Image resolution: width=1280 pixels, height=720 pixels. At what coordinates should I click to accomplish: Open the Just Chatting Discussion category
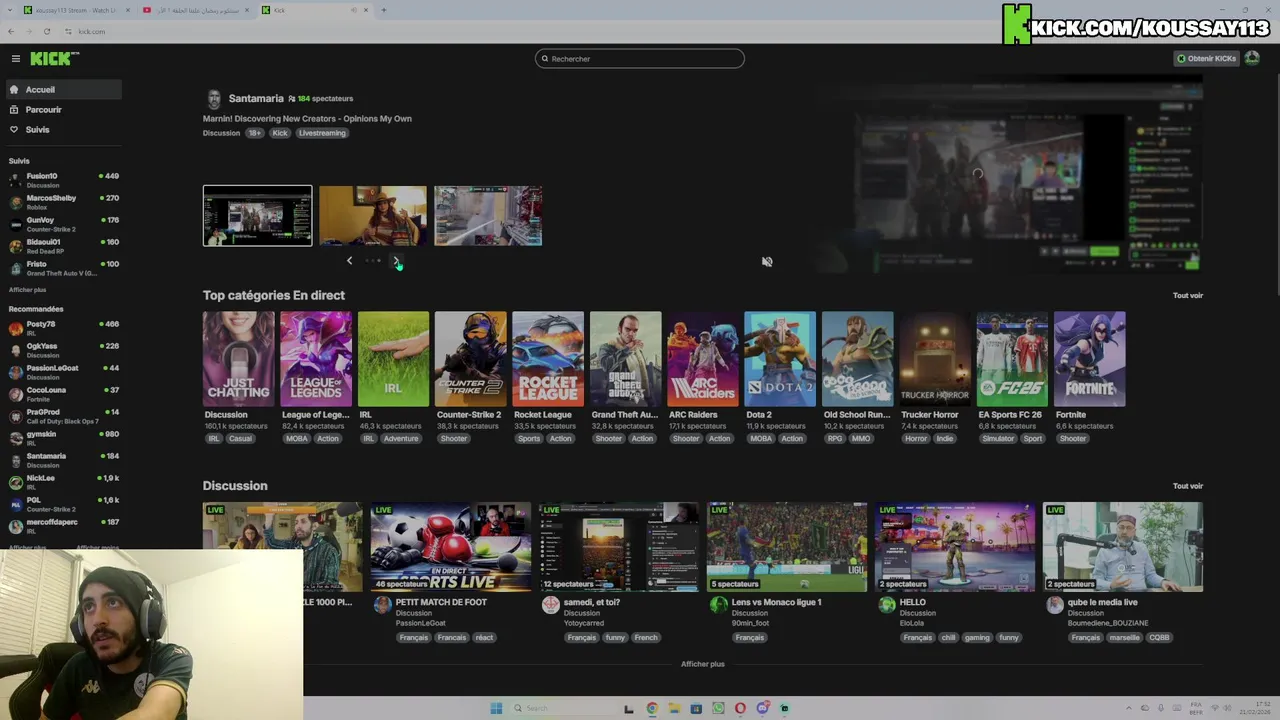(238, 359)
